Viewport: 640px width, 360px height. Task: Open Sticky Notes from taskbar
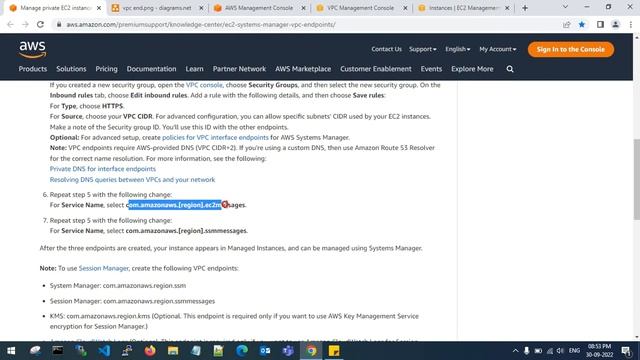tap(334, 351)
